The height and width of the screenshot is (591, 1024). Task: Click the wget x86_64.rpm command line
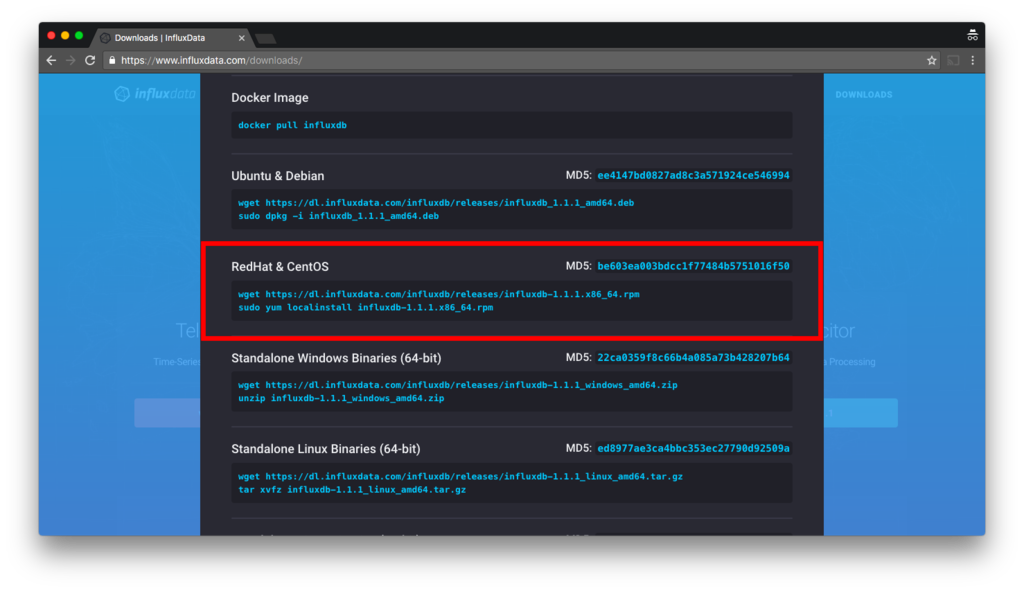click(x=438, y=294)
